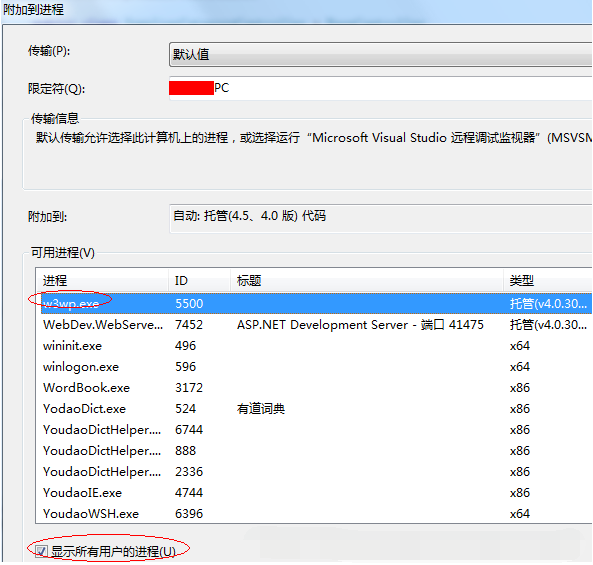Click process ID 6396 cell
The width and height of the screenshot is (593, 565).
tap(189, 514)
